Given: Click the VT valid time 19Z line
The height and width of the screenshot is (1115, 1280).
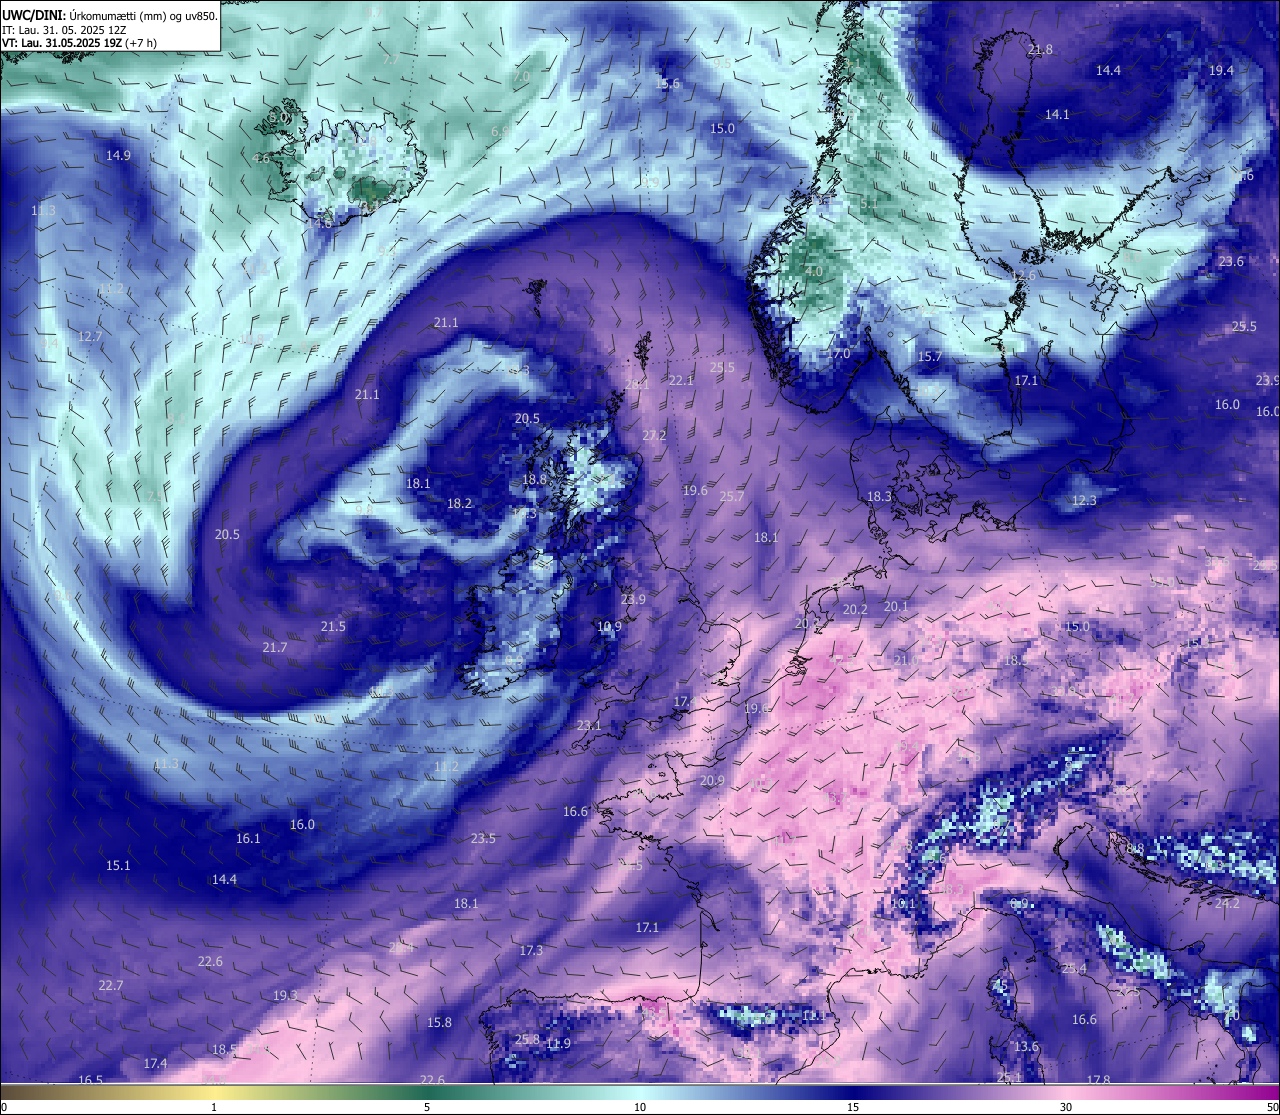Looking at the screenshot, I should (x=79, y=43).
